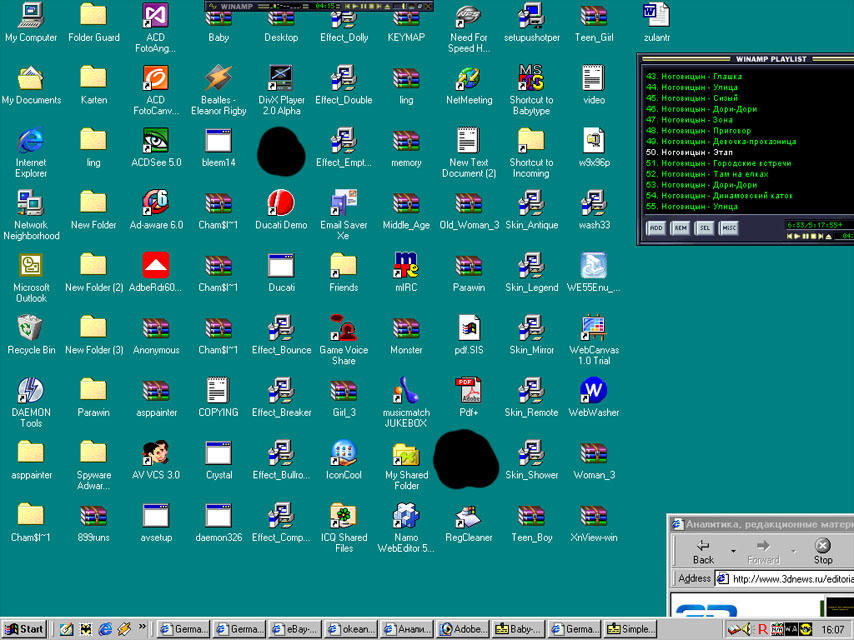Launch Internet Explorer from quick launch

pyautogui.click(x=105, y=629)
